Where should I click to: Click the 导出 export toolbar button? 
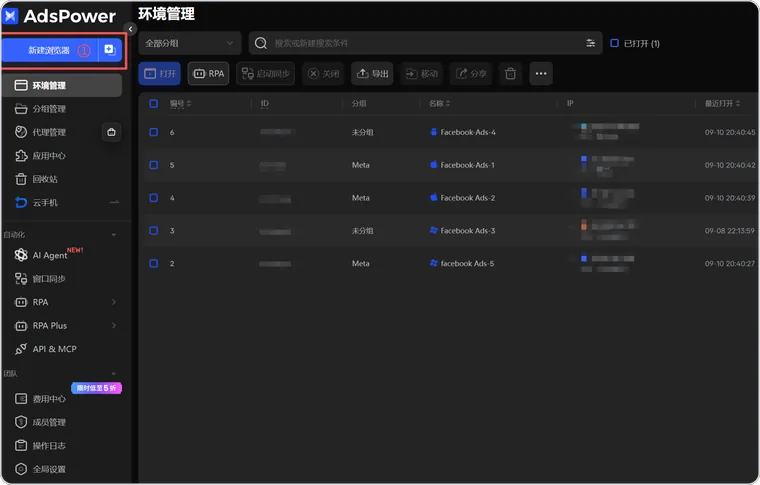372,74
